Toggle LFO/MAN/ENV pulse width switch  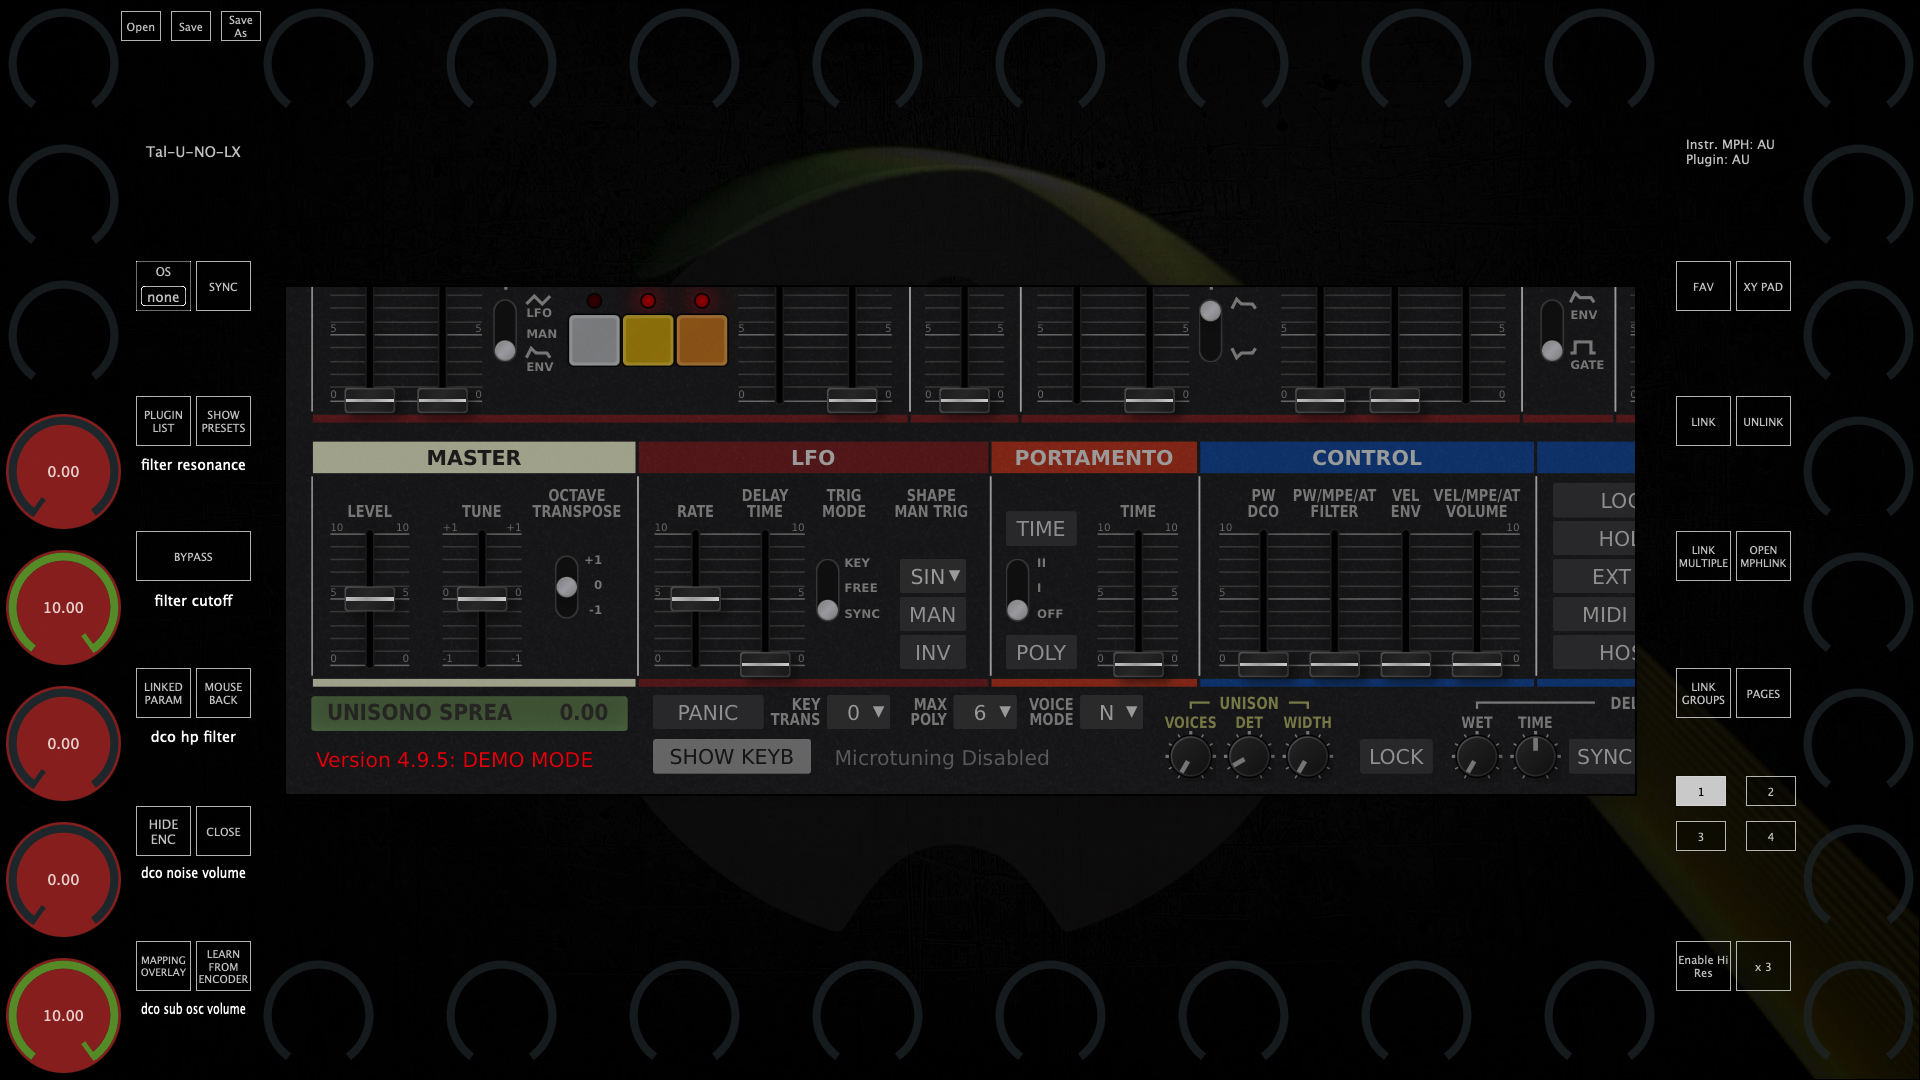tap(505, 331)
